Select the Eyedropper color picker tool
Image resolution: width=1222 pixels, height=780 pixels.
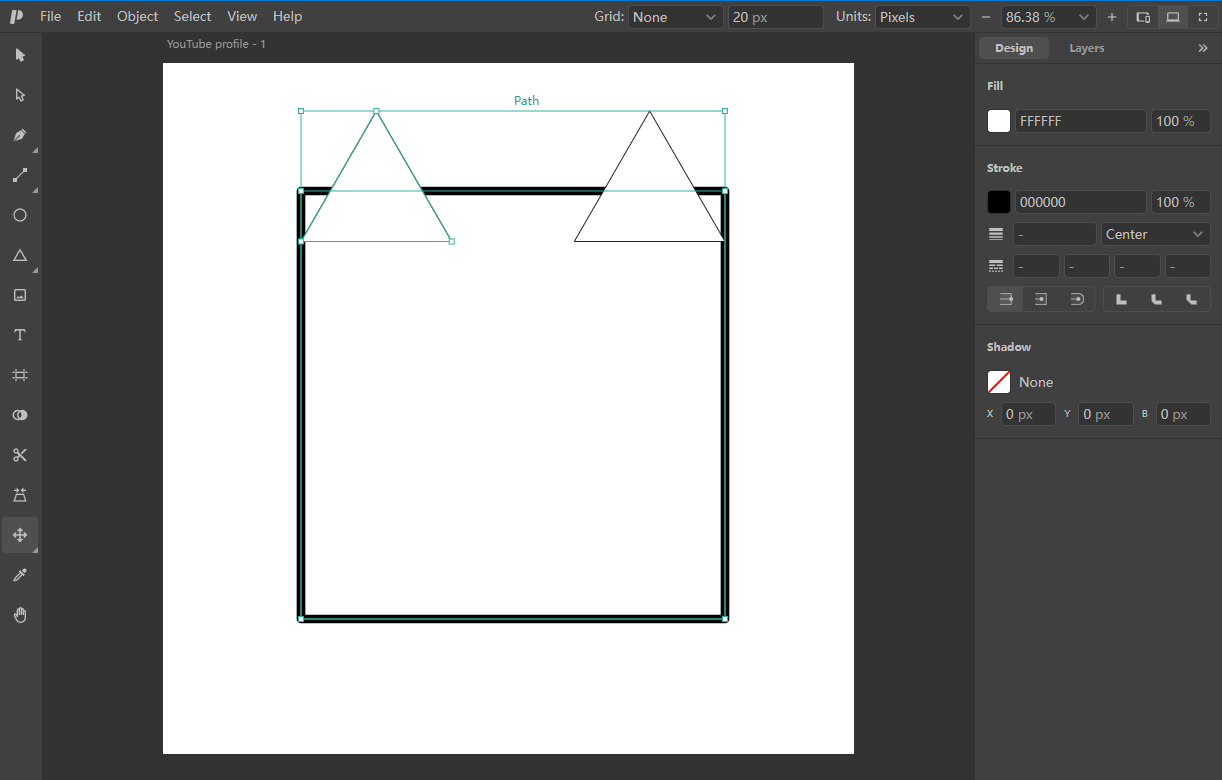(x=20, y=575)
